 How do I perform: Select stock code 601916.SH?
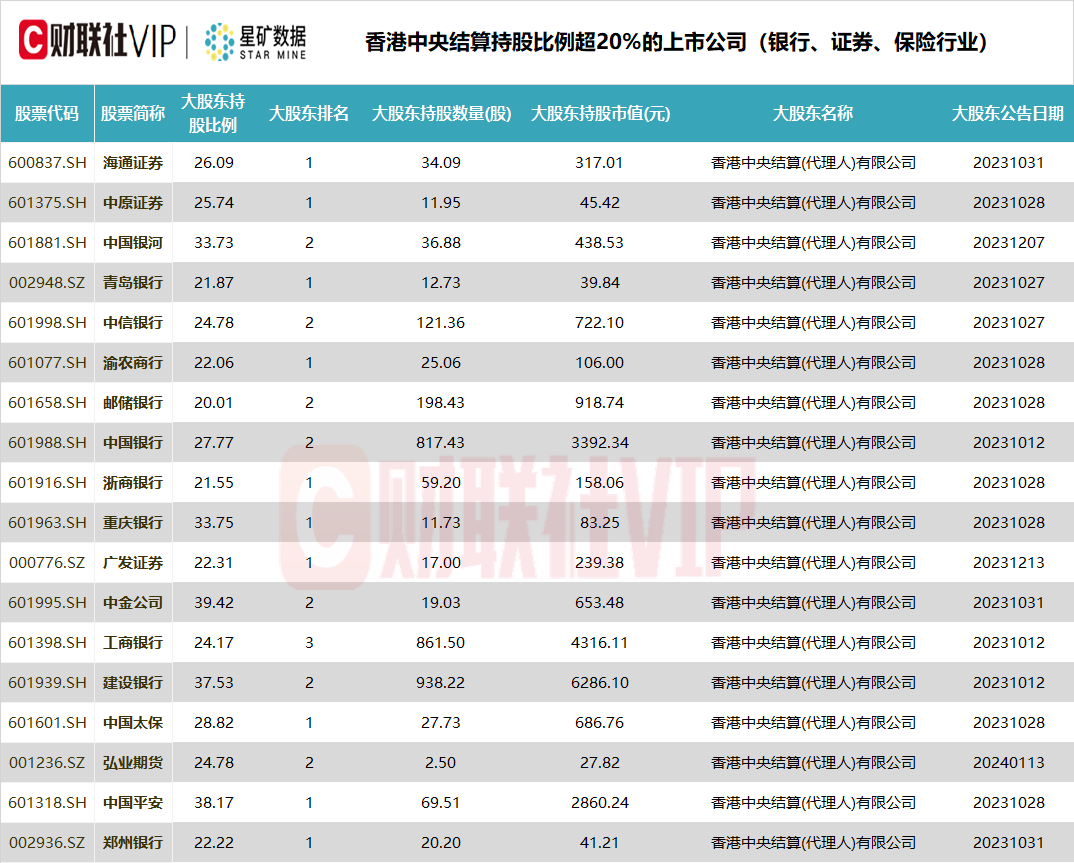[x=47, y=483]
